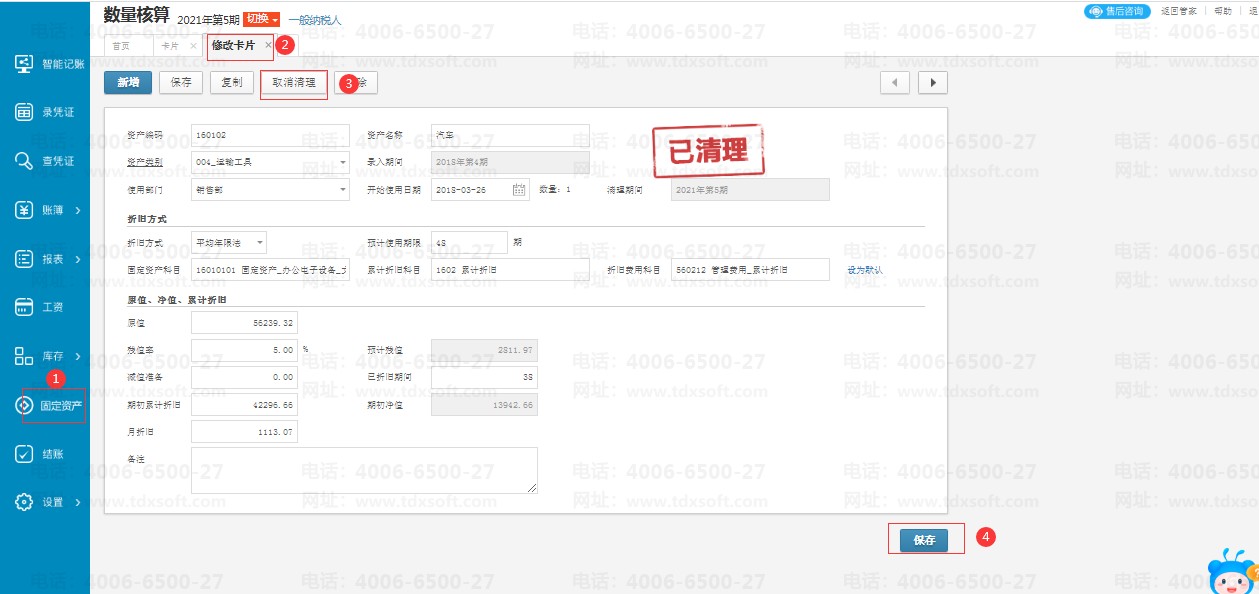Expand the 资产类别 dropdown
This screenshot has width=1259, height=594.
pyautogui.click(x=342, y=162)
